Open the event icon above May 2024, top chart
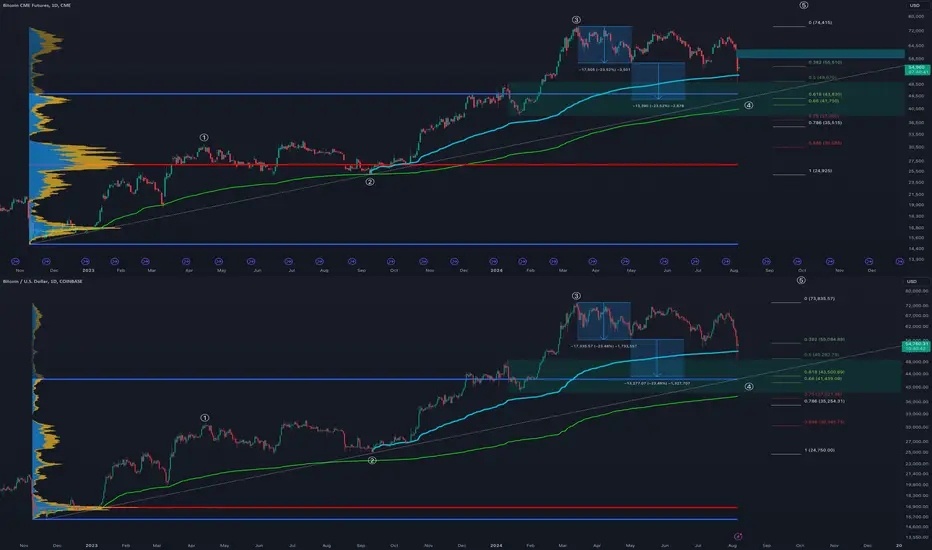The height and width of the screenshot is (550, 932). [x=625, y=261]
